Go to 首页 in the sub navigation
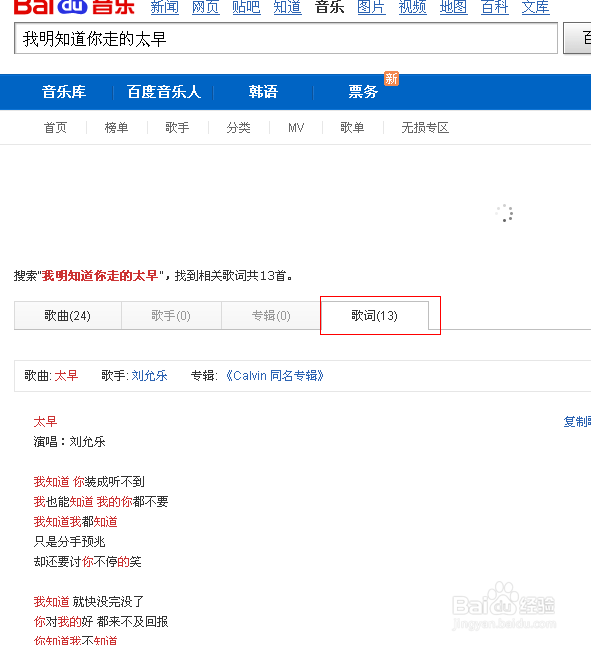The height and width of the screenshot is (645, 591). (x=55, y=128)
